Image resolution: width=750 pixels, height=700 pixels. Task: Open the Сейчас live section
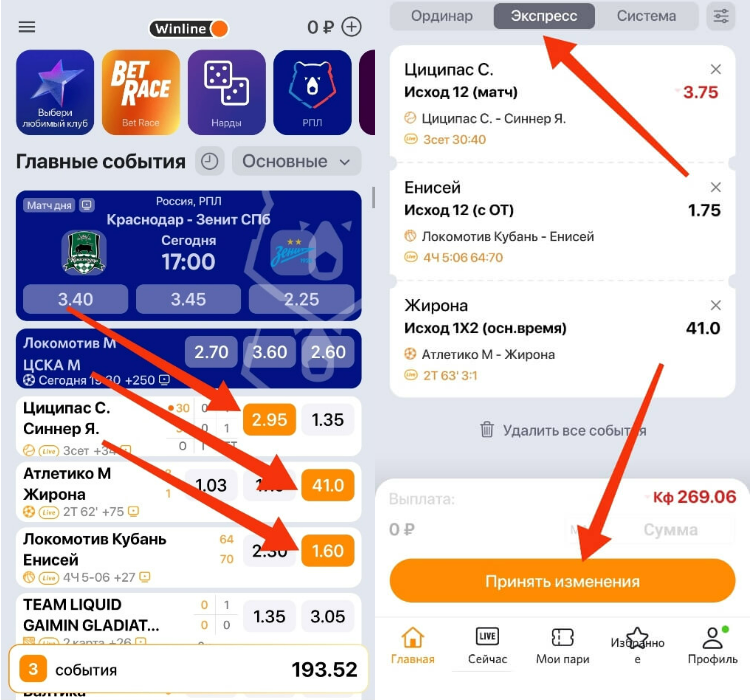pyautogui.click(x=487, y=646)
